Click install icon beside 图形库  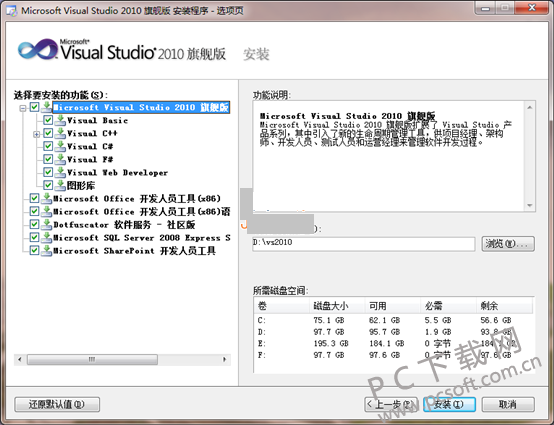pyautogui.click(x=60, y=185)
